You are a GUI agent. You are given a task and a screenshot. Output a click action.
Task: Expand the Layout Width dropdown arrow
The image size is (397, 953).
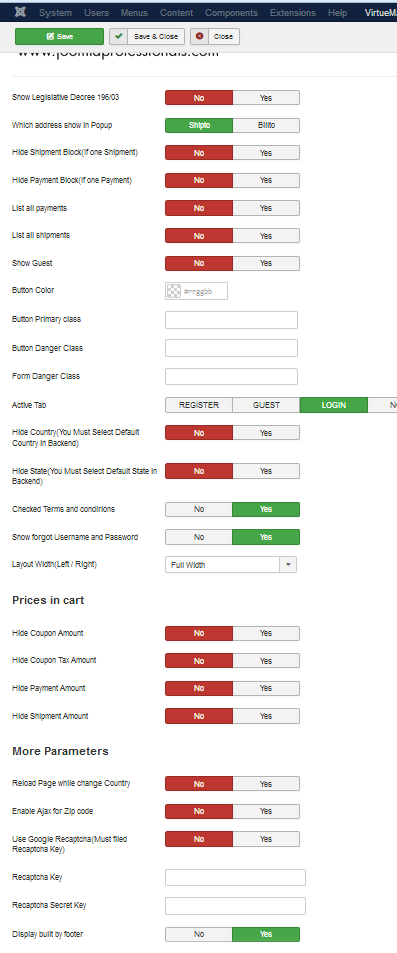pos(288,565)
